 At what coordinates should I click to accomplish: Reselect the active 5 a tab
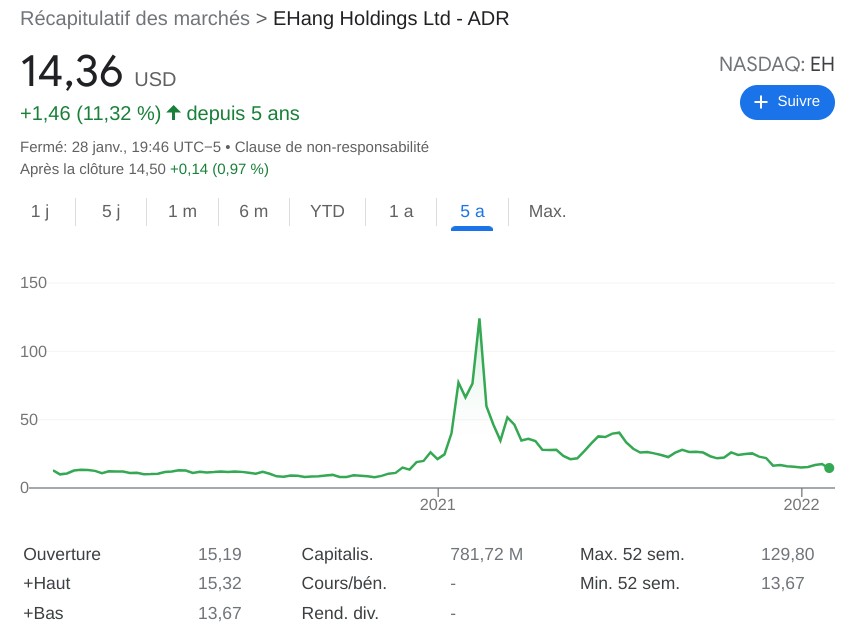pos(470,211)
